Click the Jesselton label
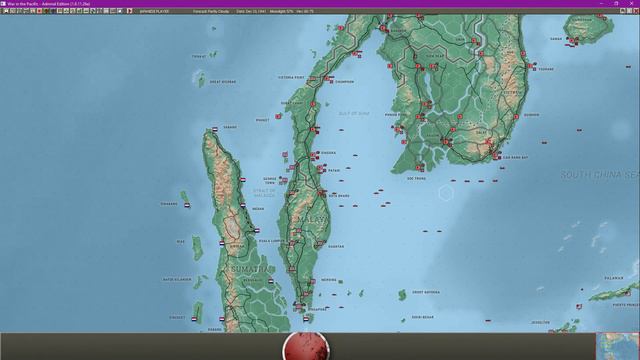 540,322
